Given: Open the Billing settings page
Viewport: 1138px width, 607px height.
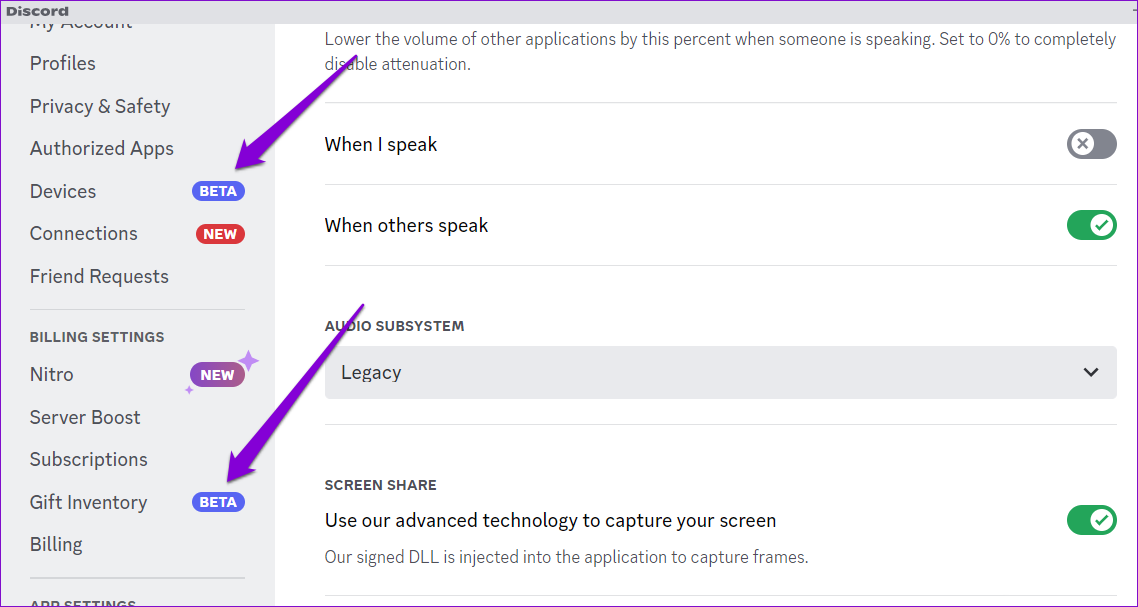Looking at the screenshot, I should coord(56,544).
